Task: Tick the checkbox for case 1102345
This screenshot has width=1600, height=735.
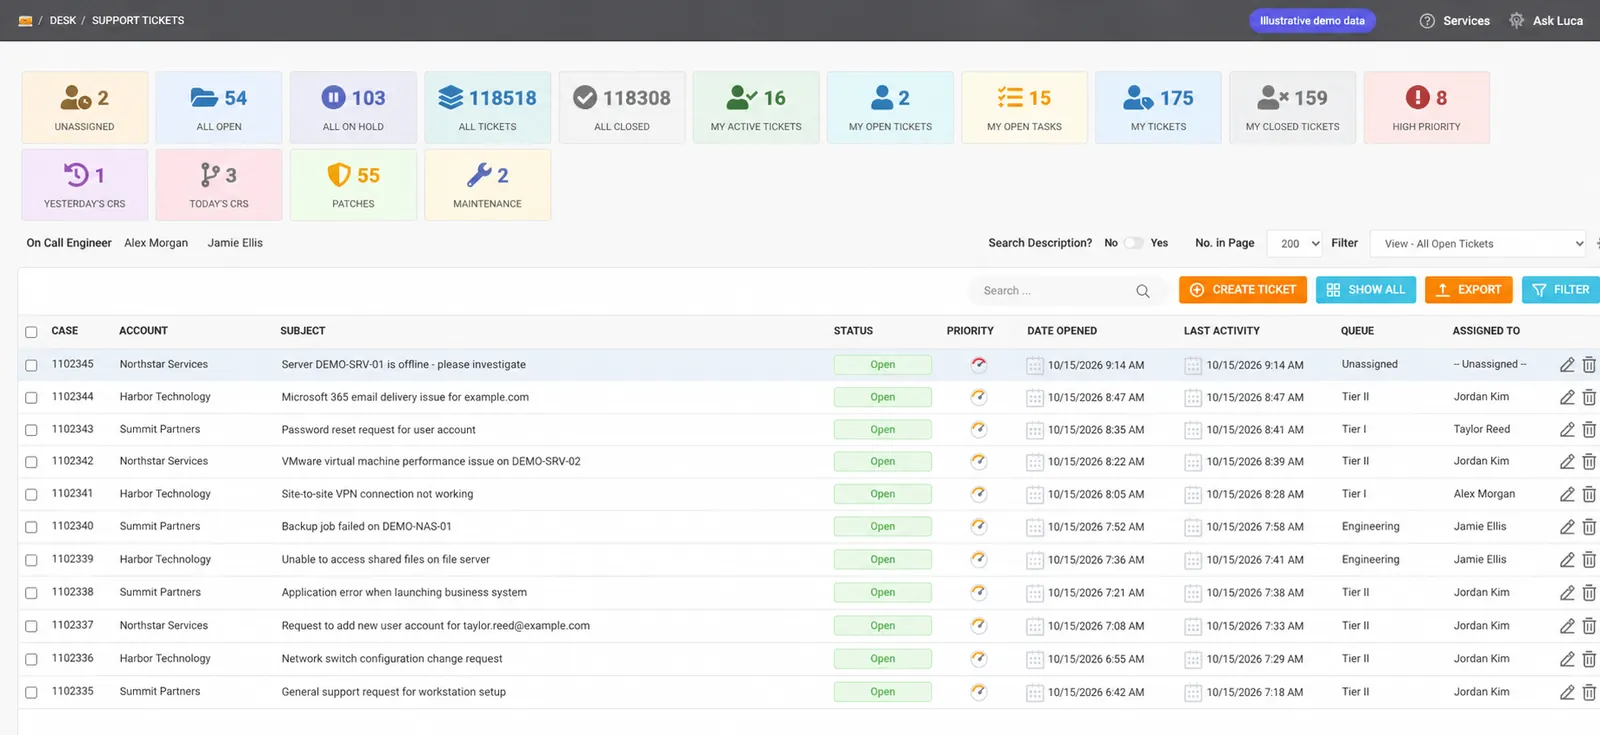Action: coord(31,365)
